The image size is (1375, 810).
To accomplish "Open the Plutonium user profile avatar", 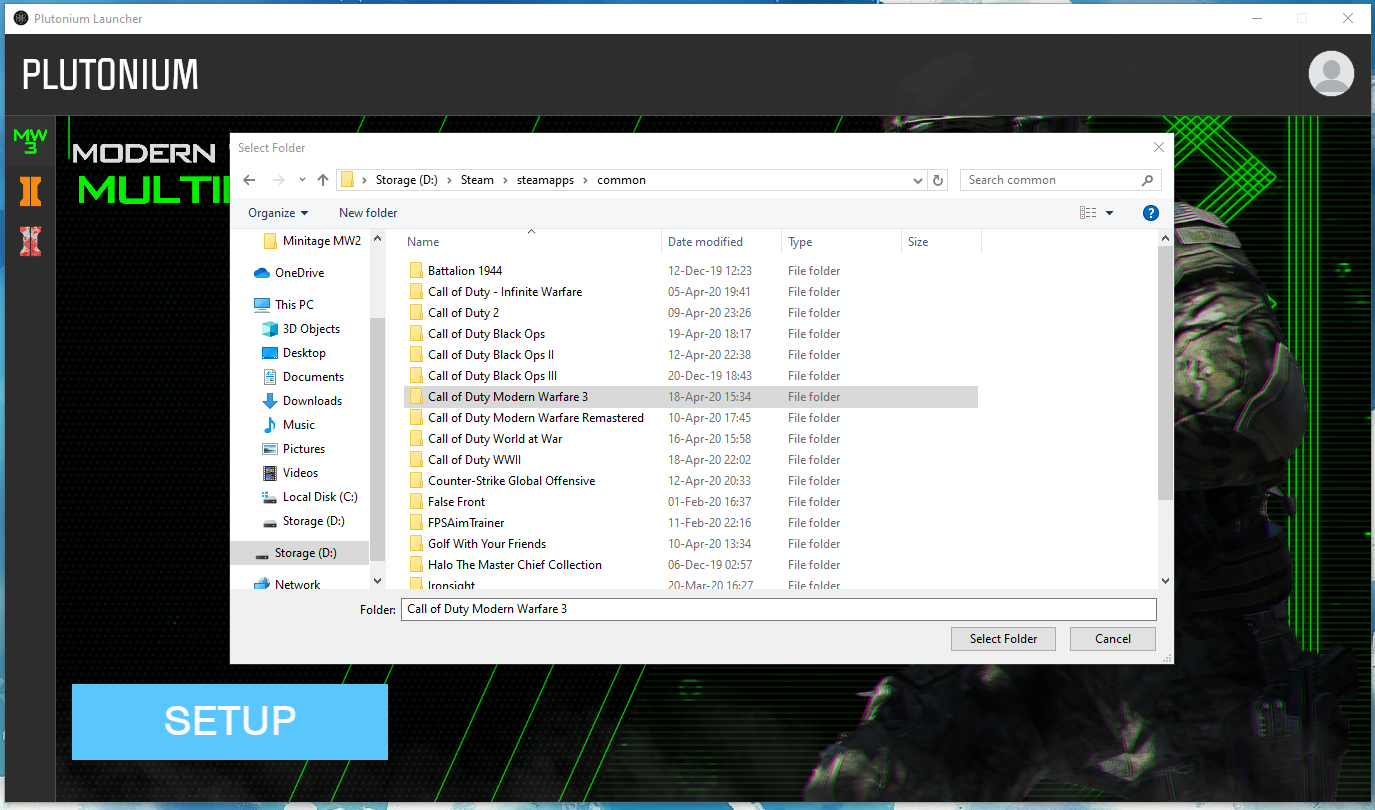I will (1331, 73).
